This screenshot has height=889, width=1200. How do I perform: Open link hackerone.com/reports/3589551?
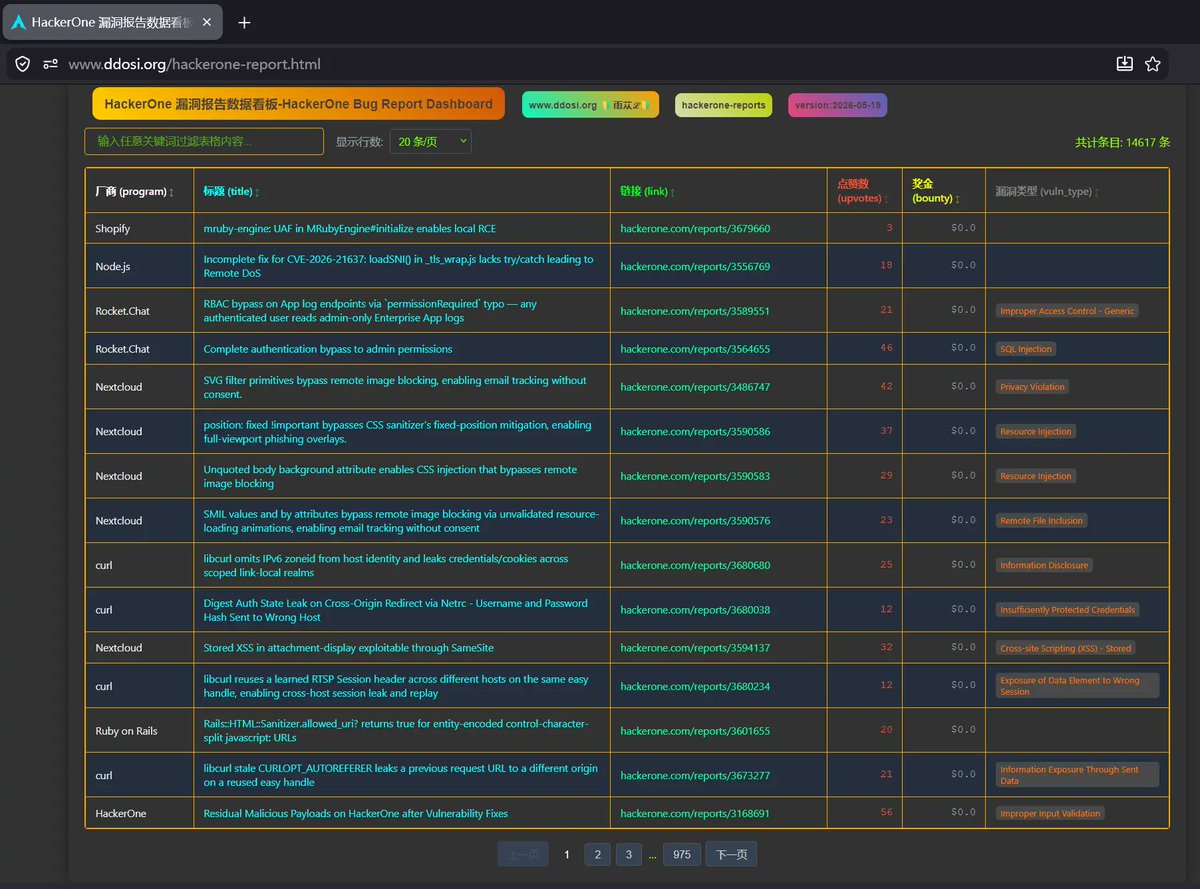(x=695, y=311)
